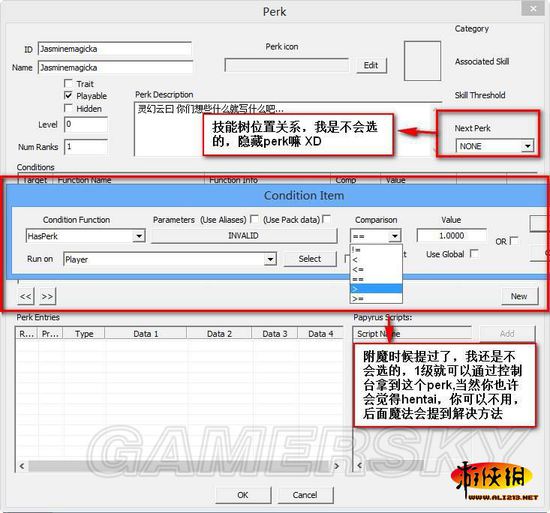
Task: Click the Data 4 column header
Action: coord(321,333)
